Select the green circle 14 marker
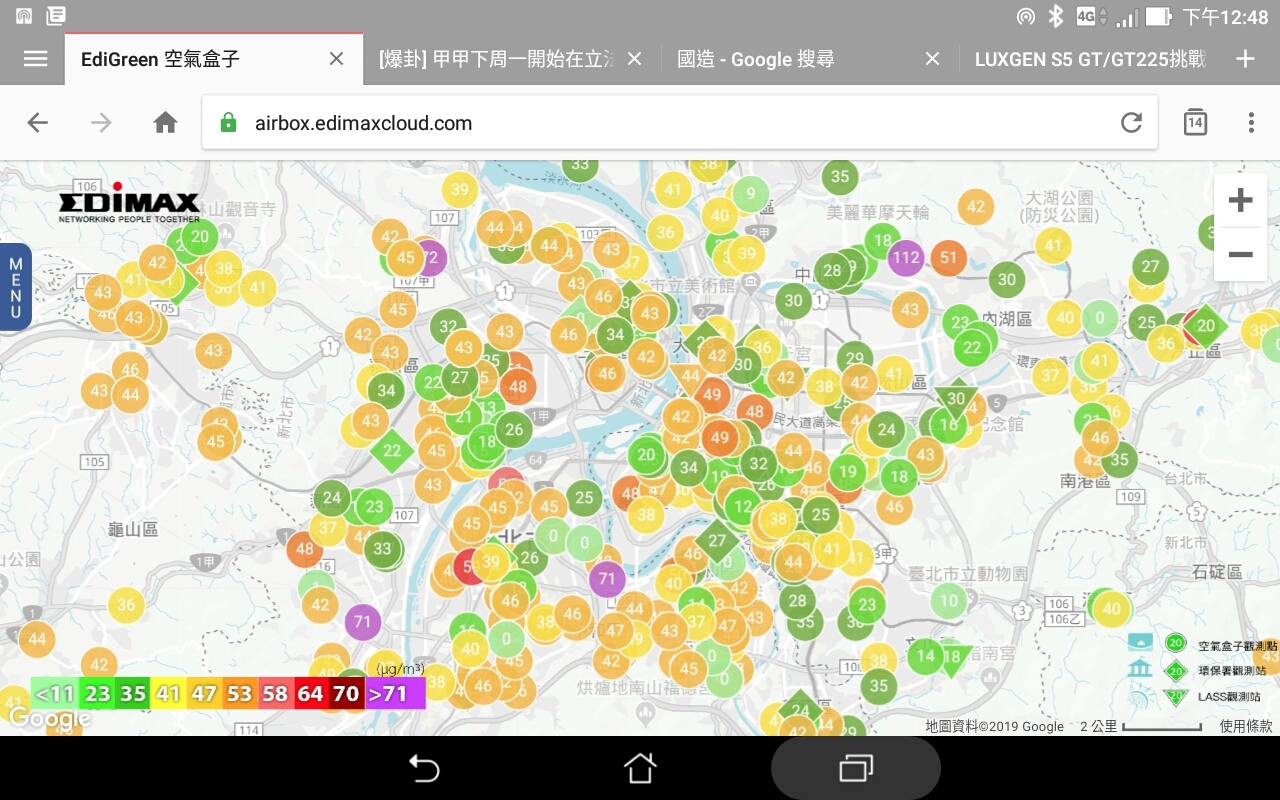The width and height of the screenshot is (1280, 800). [x=925, y=656]
